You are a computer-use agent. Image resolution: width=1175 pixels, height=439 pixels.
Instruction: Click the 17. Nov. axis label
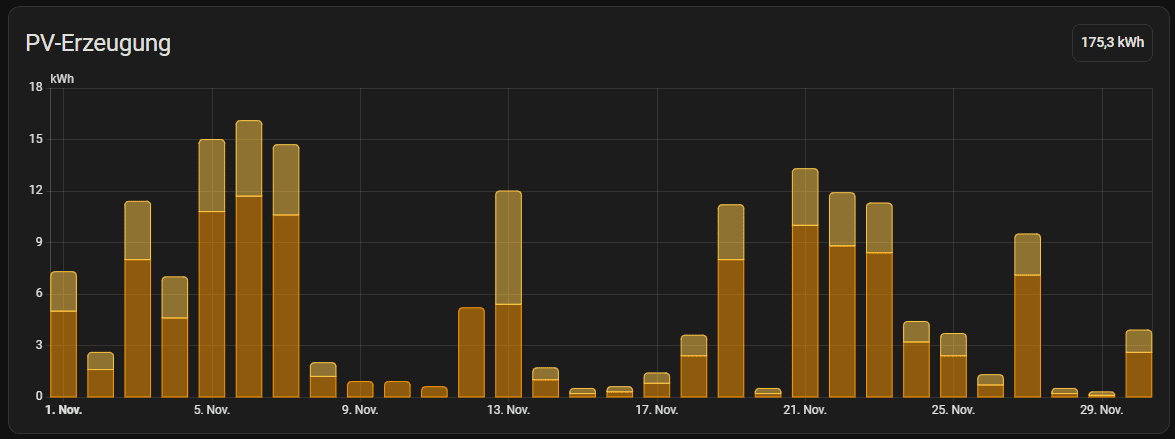point(657,411)
